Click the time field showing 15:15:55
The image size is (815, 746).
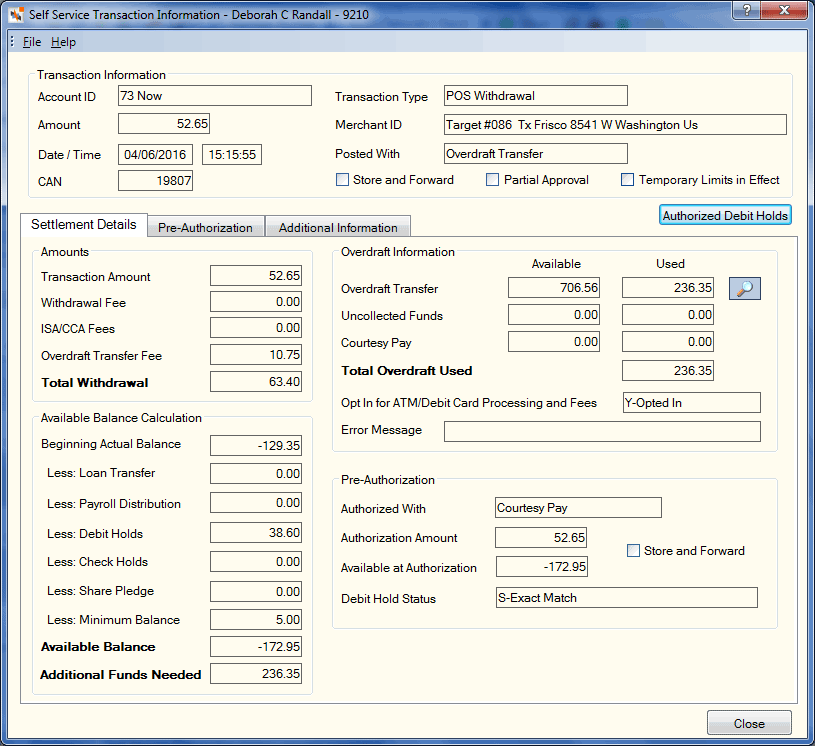pos(232,154)
